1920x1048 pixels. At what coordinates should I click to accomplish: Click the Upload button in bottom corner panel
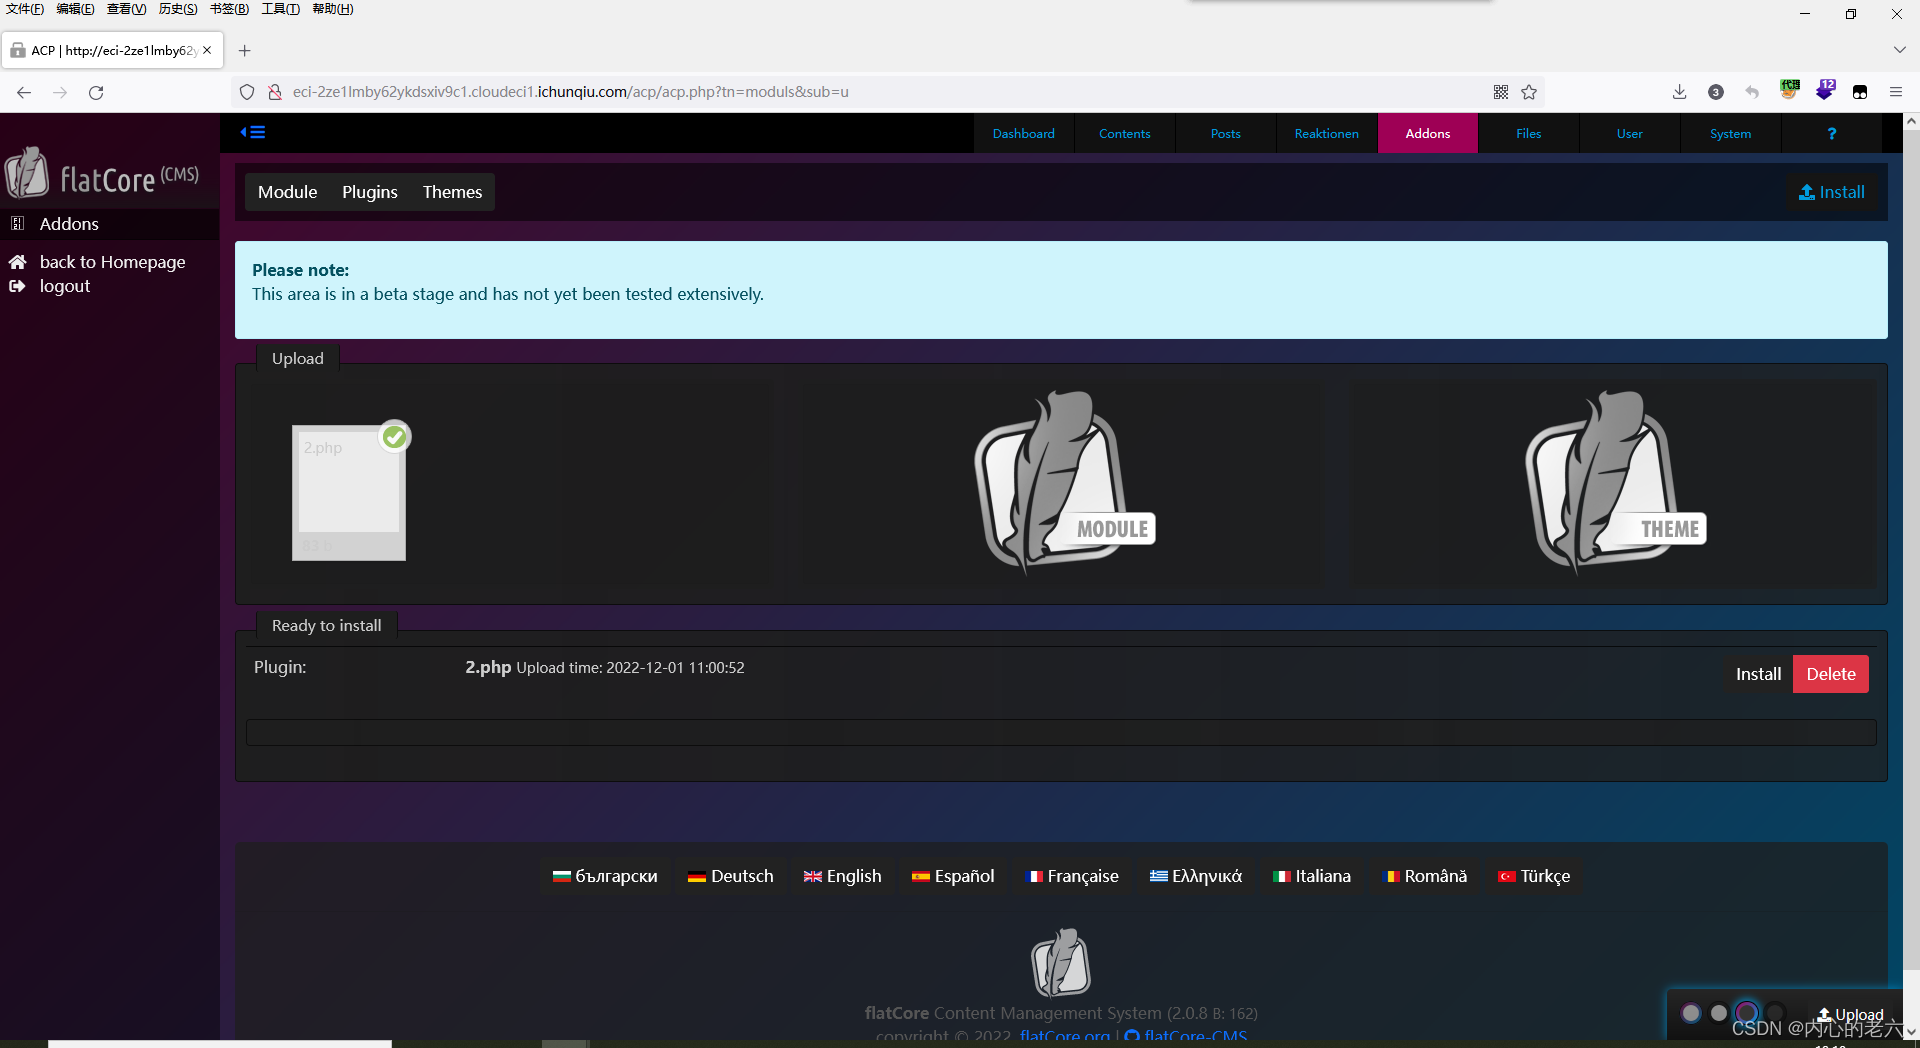point(1851,1014)
